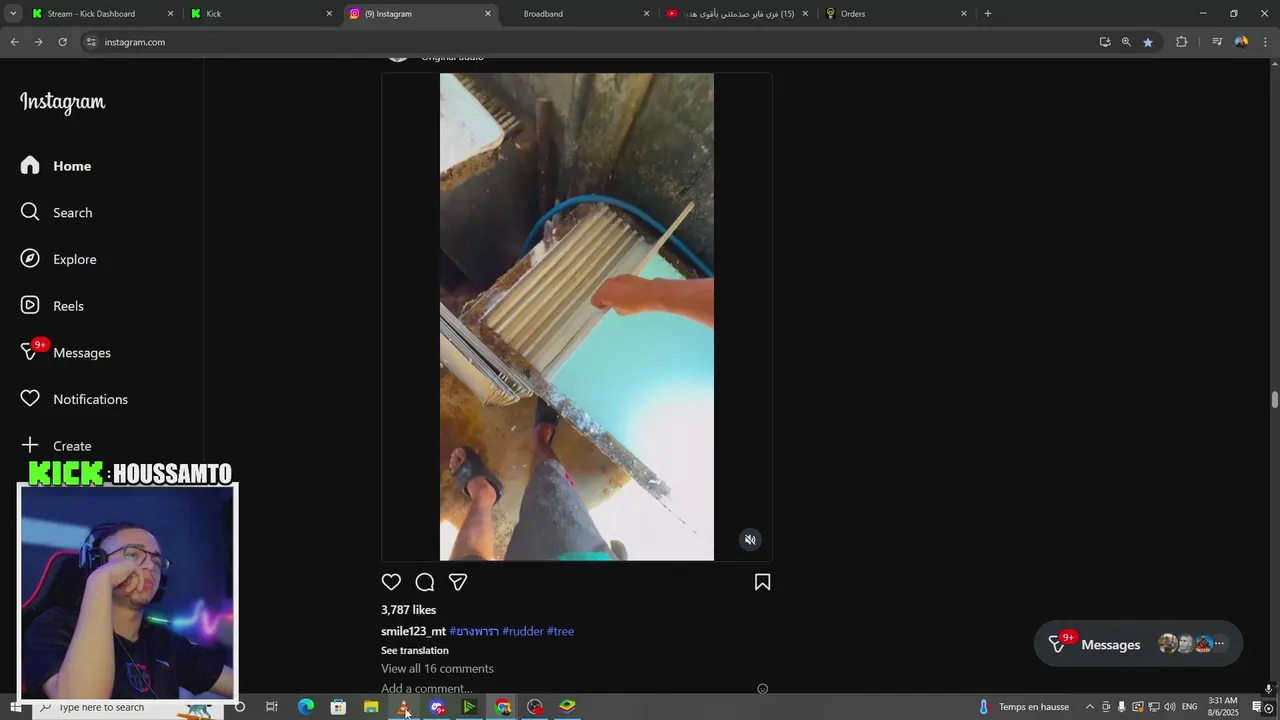Open Search in Instagram sidebar
The height and width of the screenshot is (720, 1280).
pyautogui.click(x=57, y=212)
